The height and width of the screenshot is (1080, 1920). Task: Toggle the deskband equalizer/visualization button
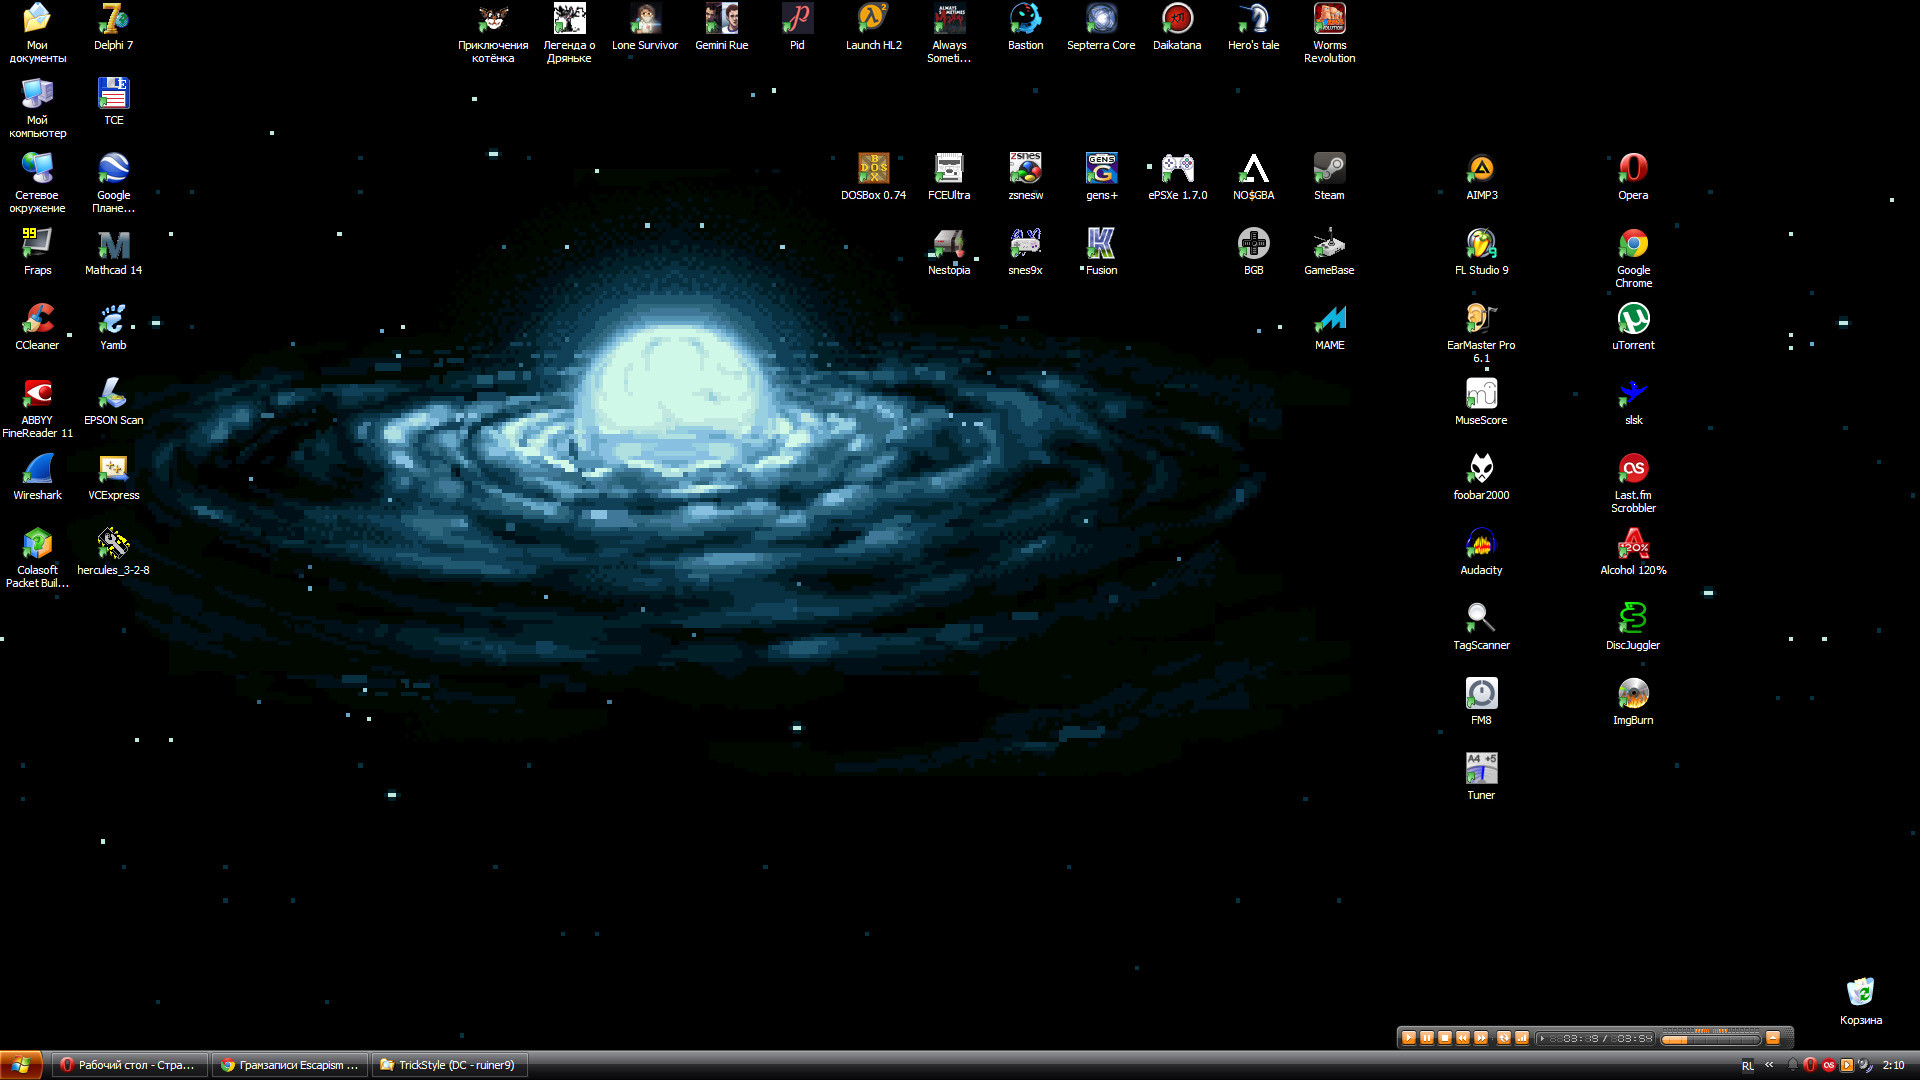1521,1038
